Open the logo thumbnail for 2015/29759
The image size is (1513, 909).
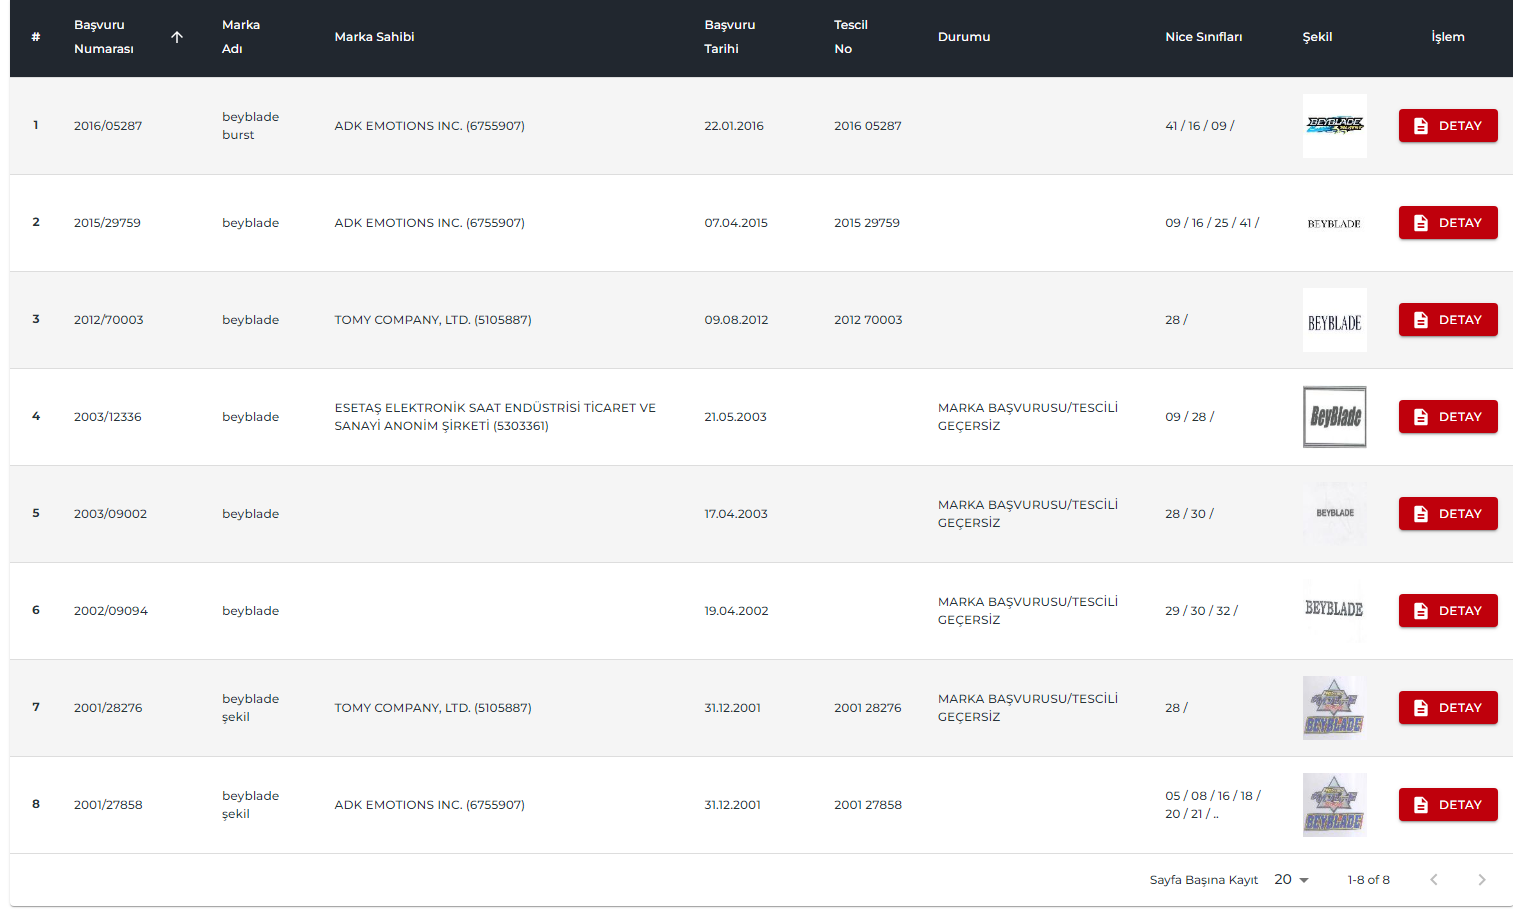tap(1335, 223)
